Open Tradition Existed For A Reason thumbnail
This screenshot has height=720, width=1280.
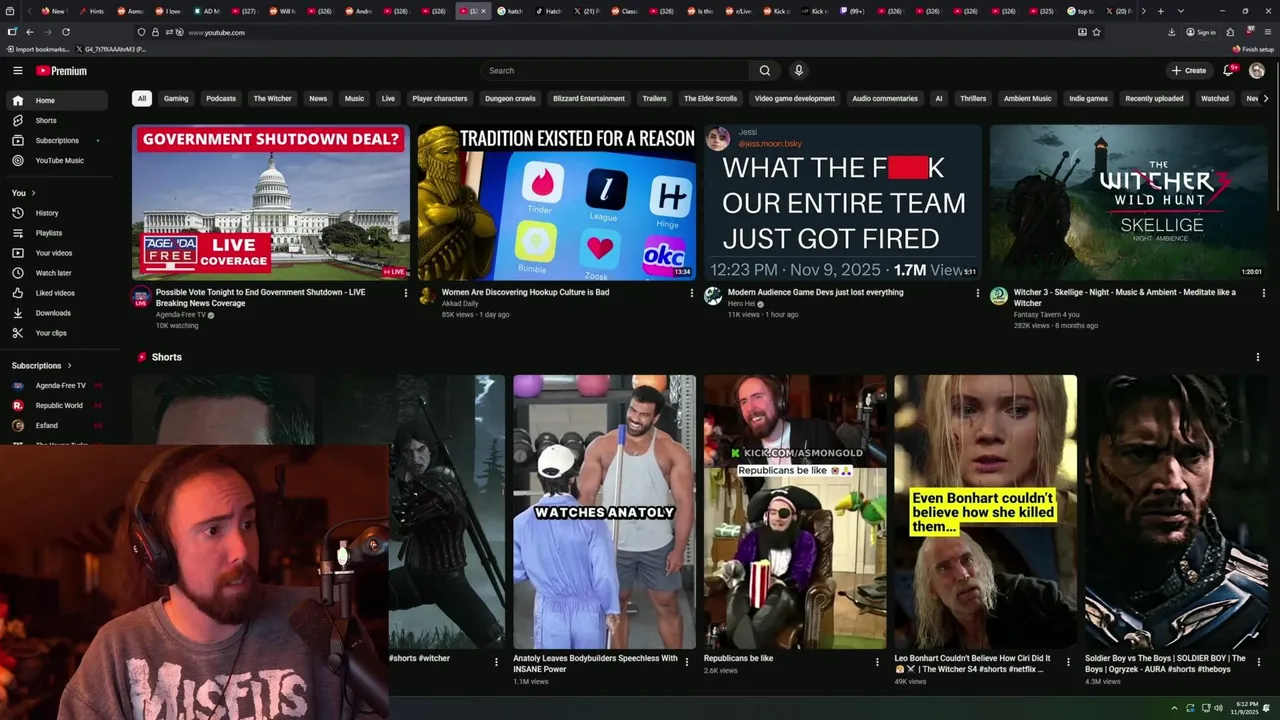[557, 202]
